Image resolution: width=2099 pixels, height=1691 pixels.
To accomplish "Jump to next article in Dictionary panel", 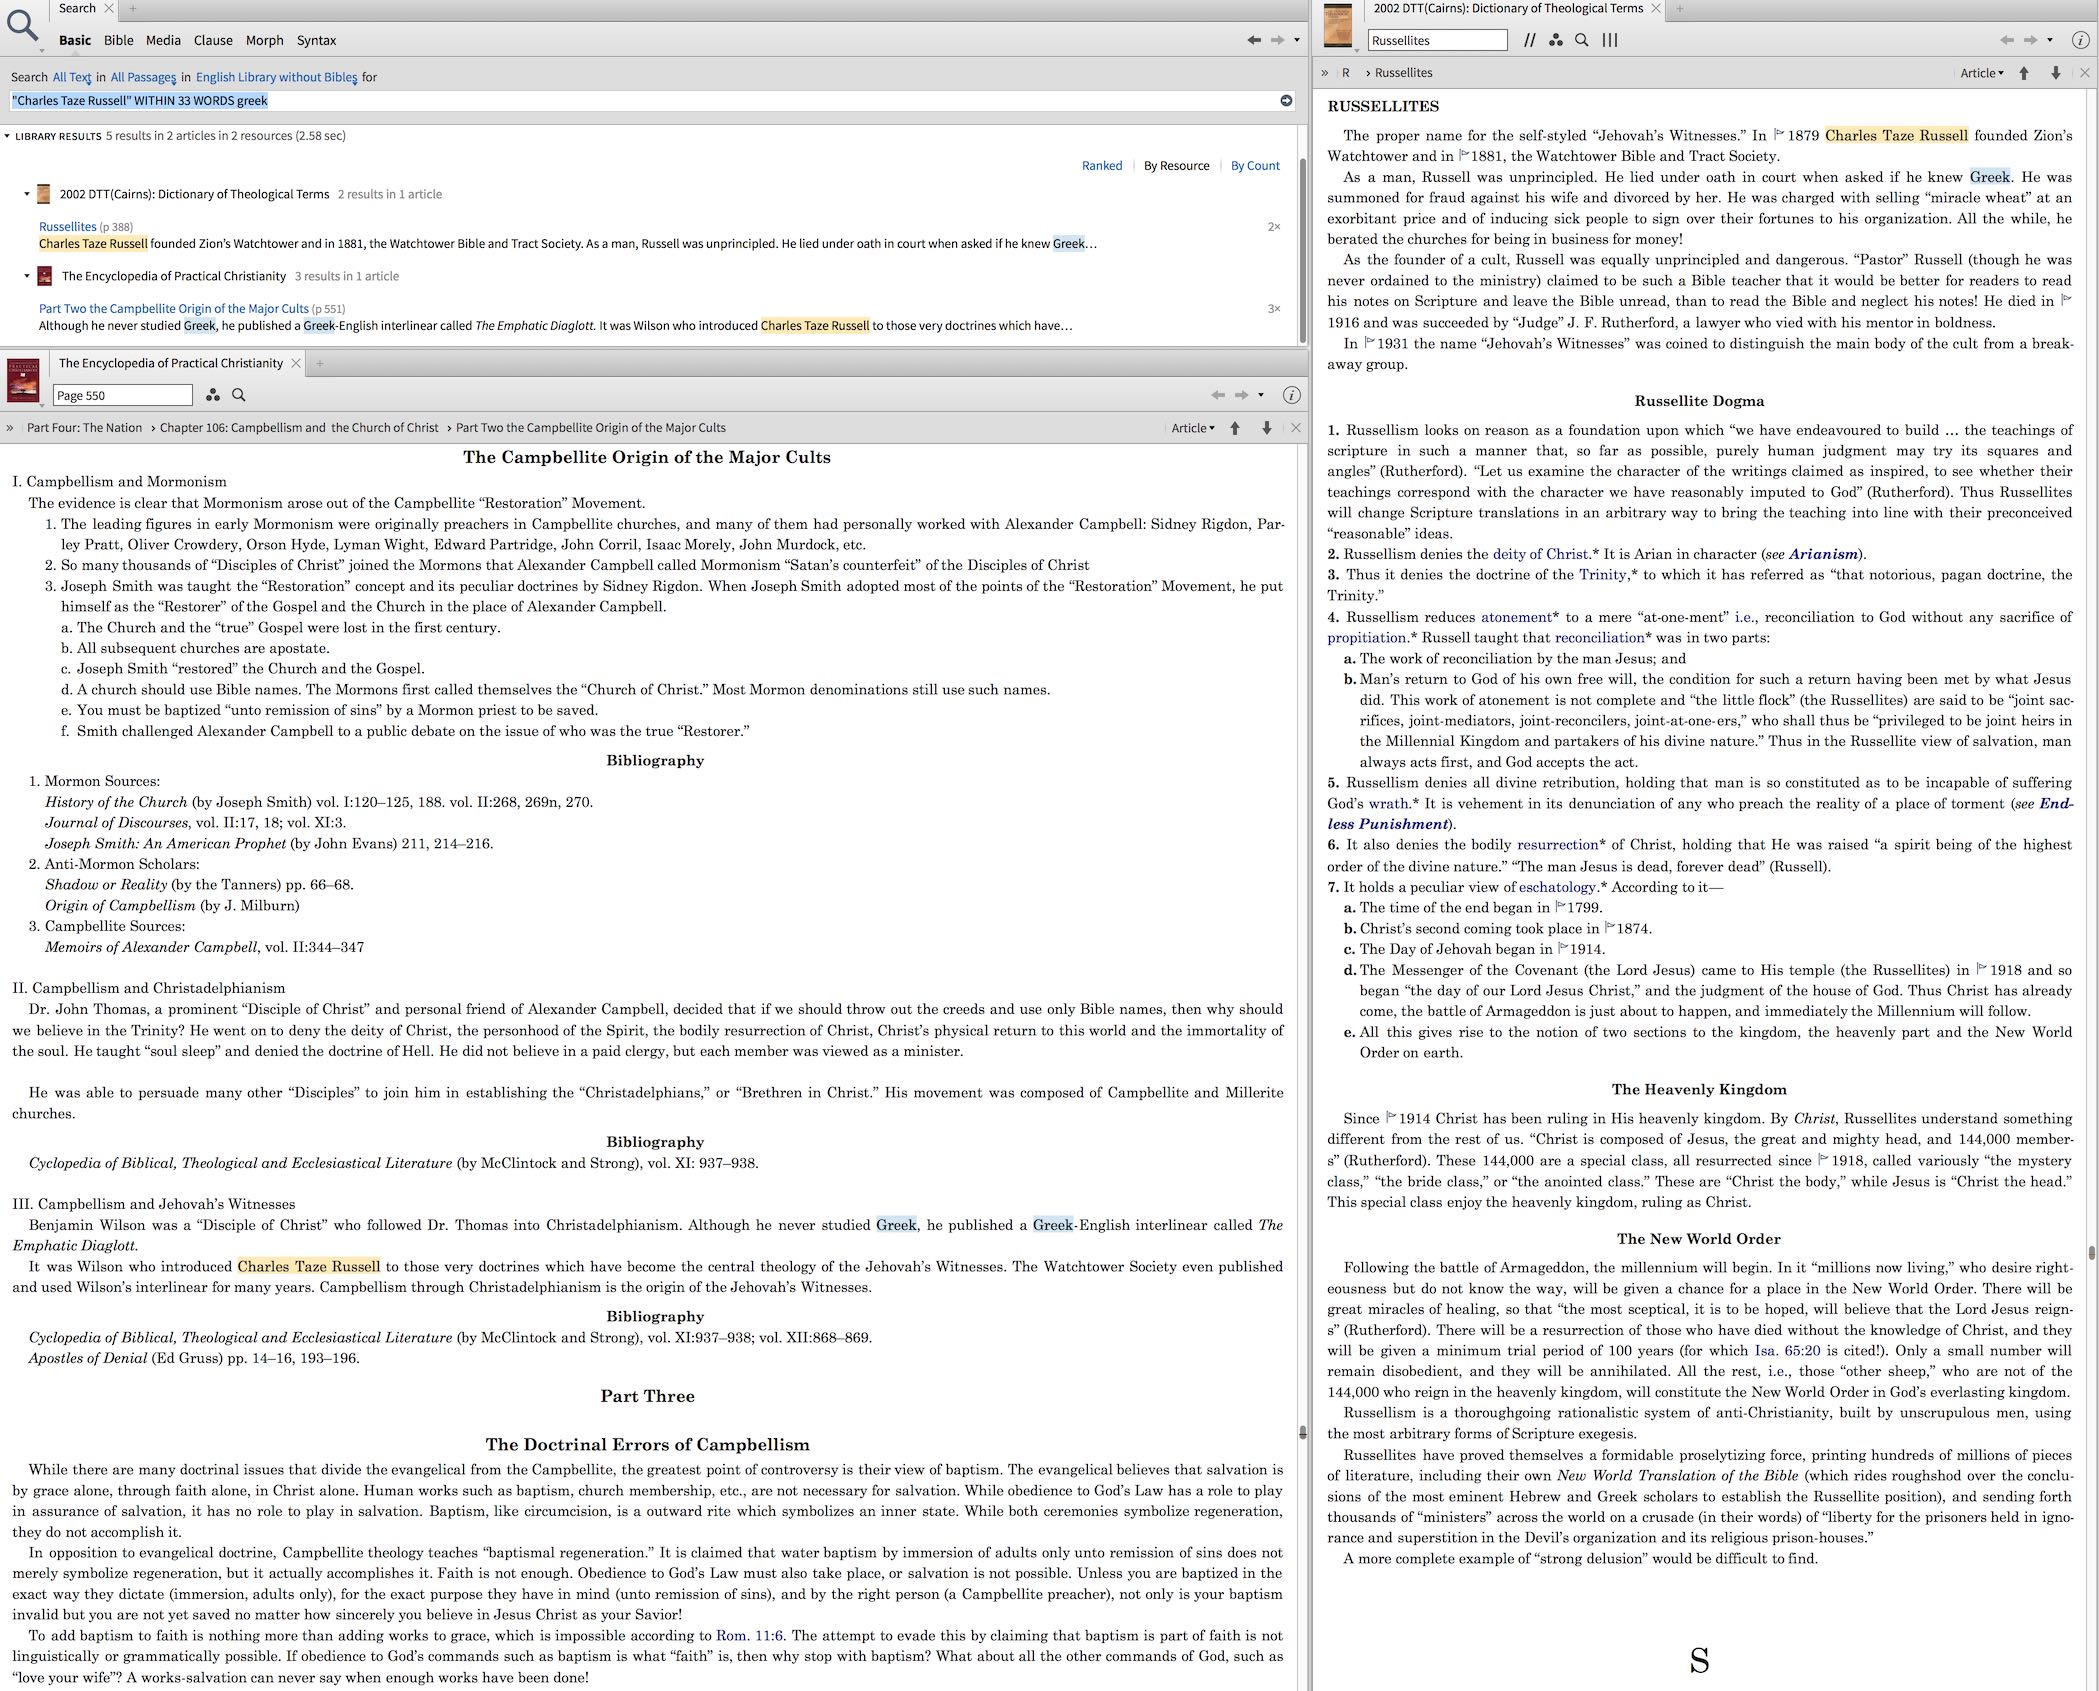I will (2055, 73).
